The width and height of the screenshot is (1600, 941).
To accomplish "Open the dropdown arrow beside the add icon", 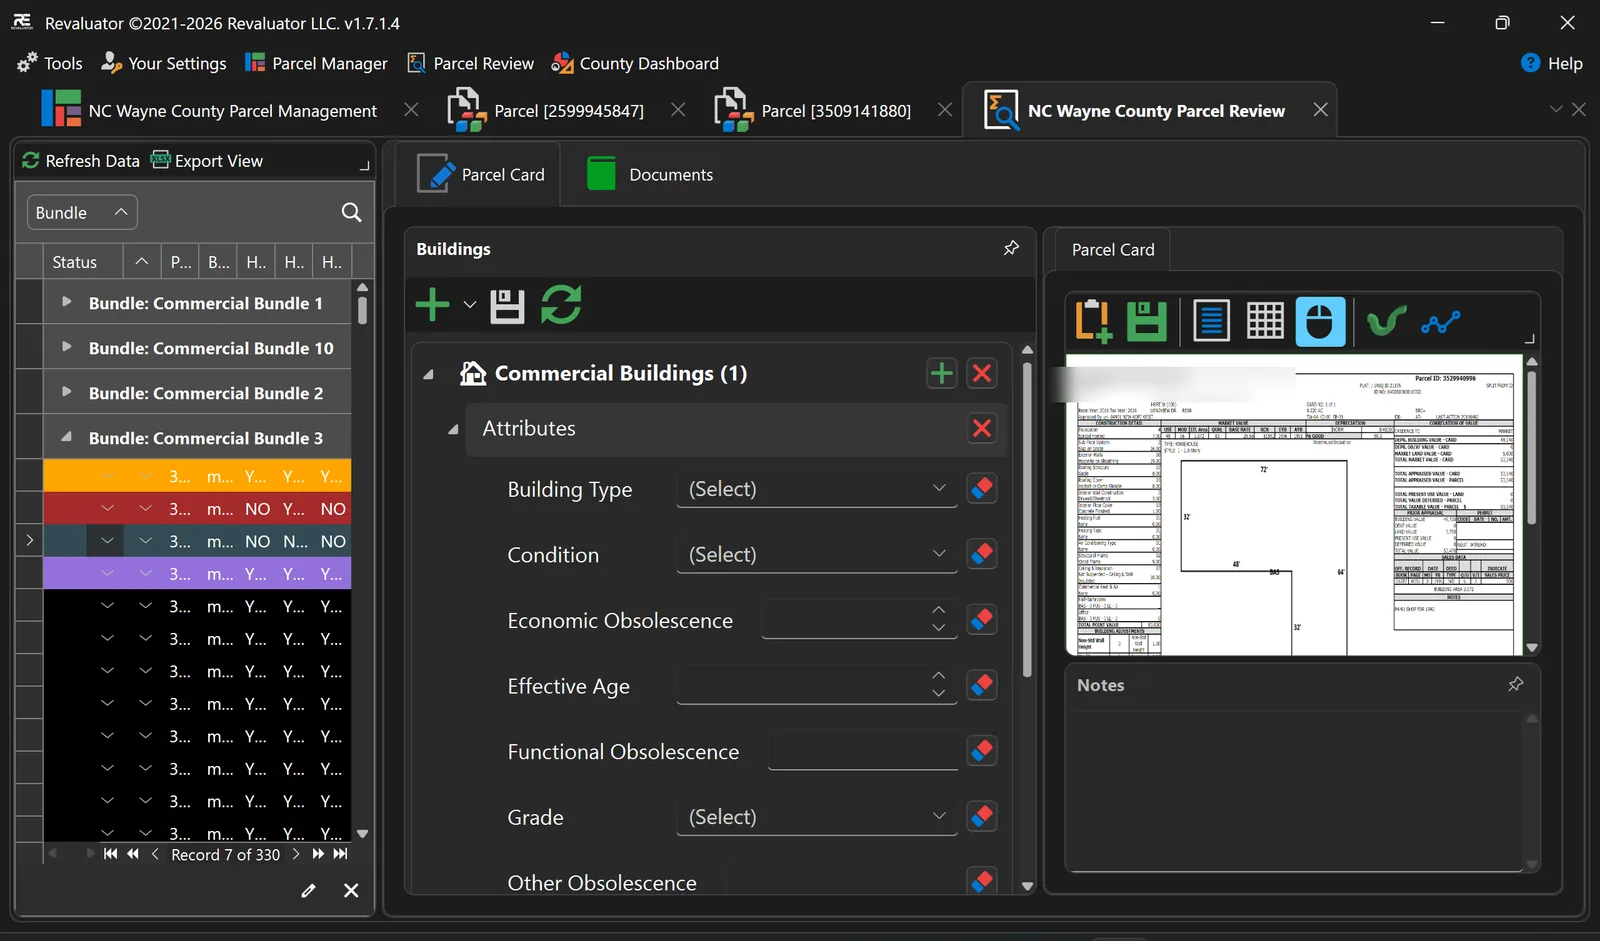I will coord(469,305).
